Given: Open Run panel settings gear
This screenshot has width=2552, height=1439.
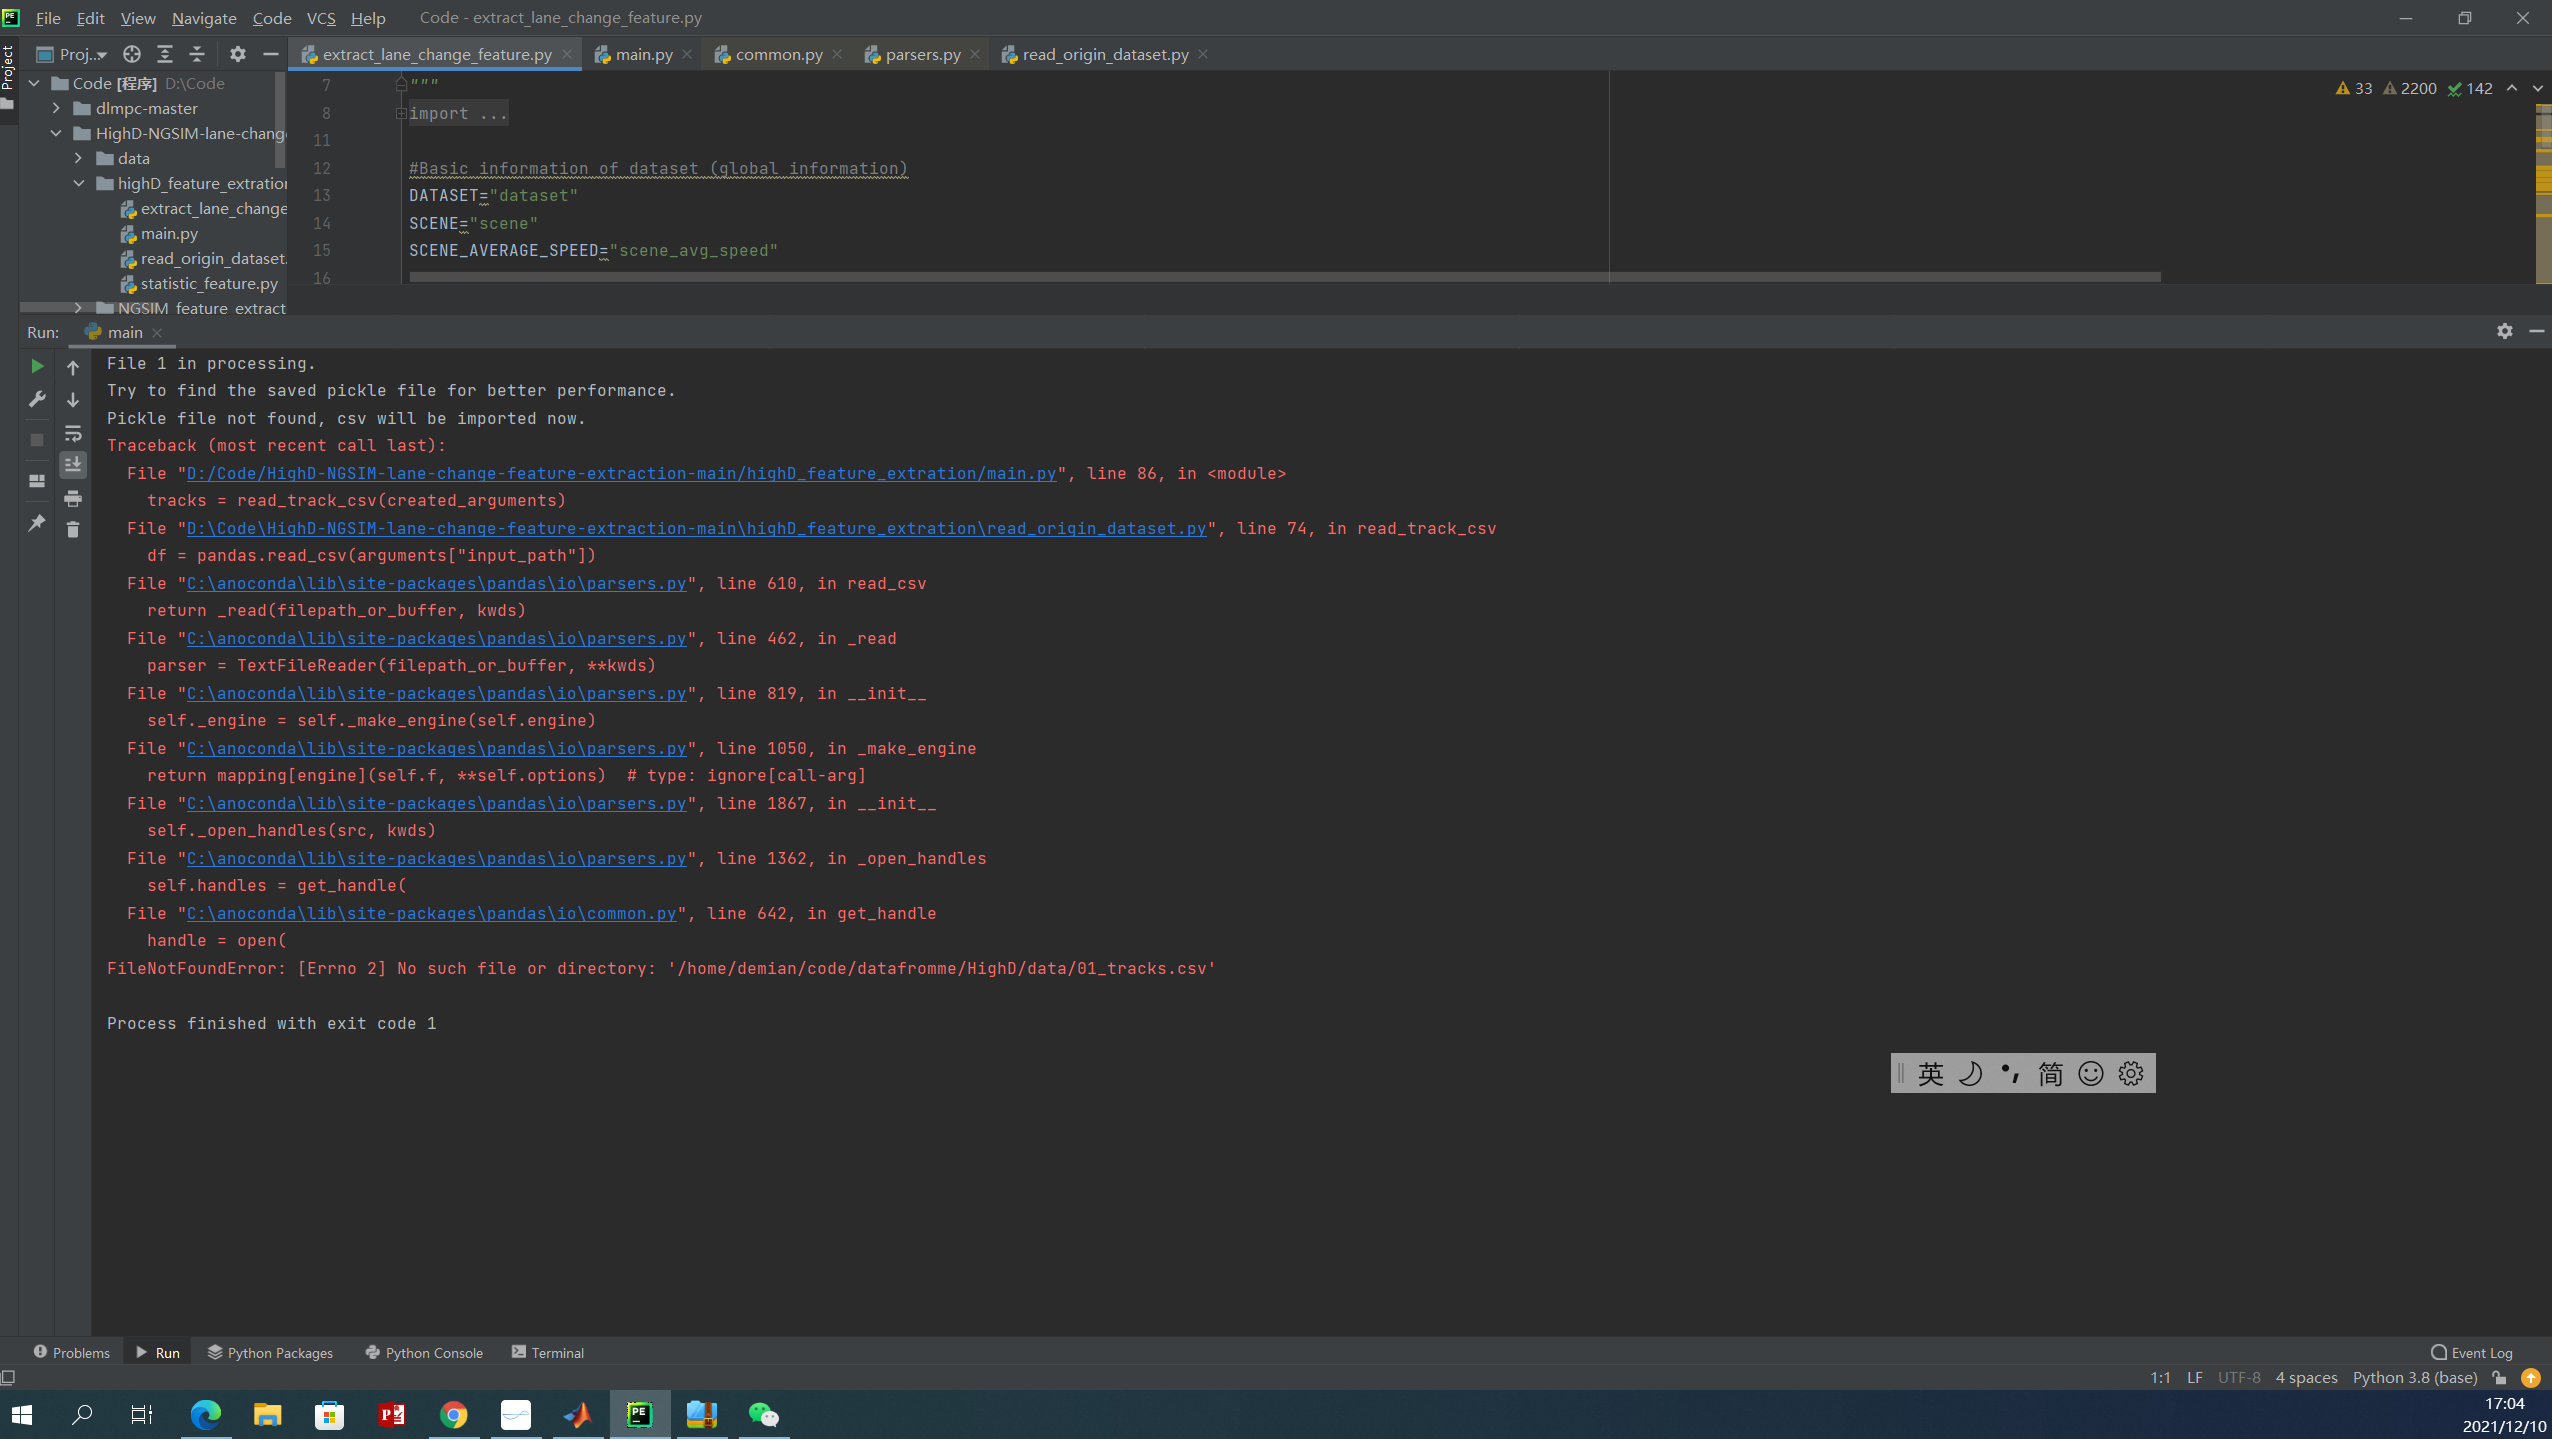Looking at the screenshot, I should click(2504, 331).
